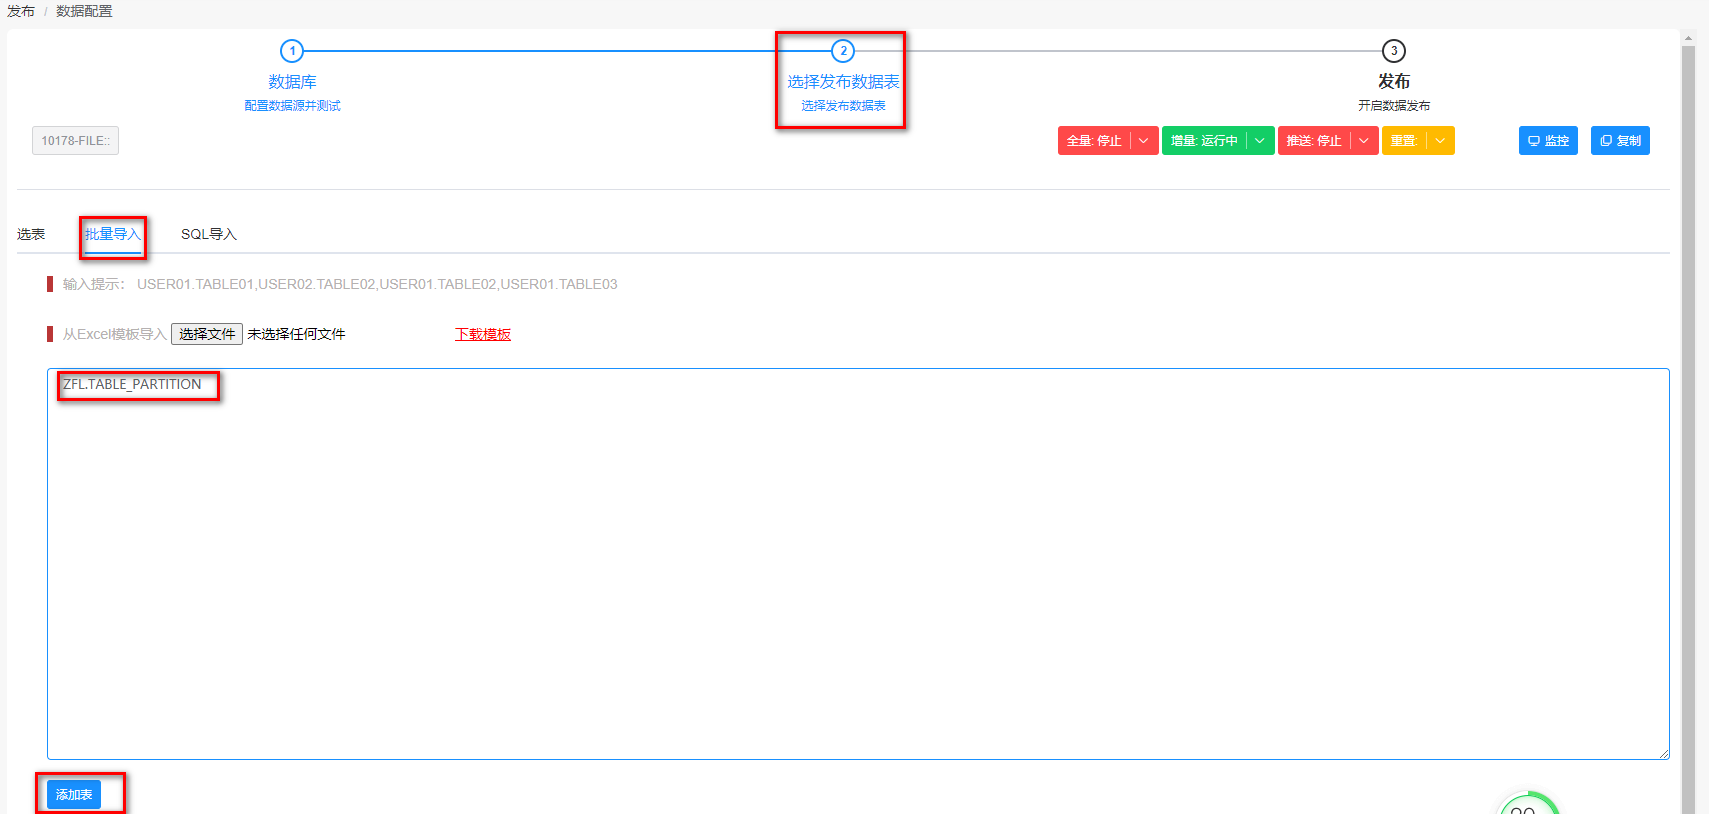Click the textarea resize handle

click(1663, 753)
